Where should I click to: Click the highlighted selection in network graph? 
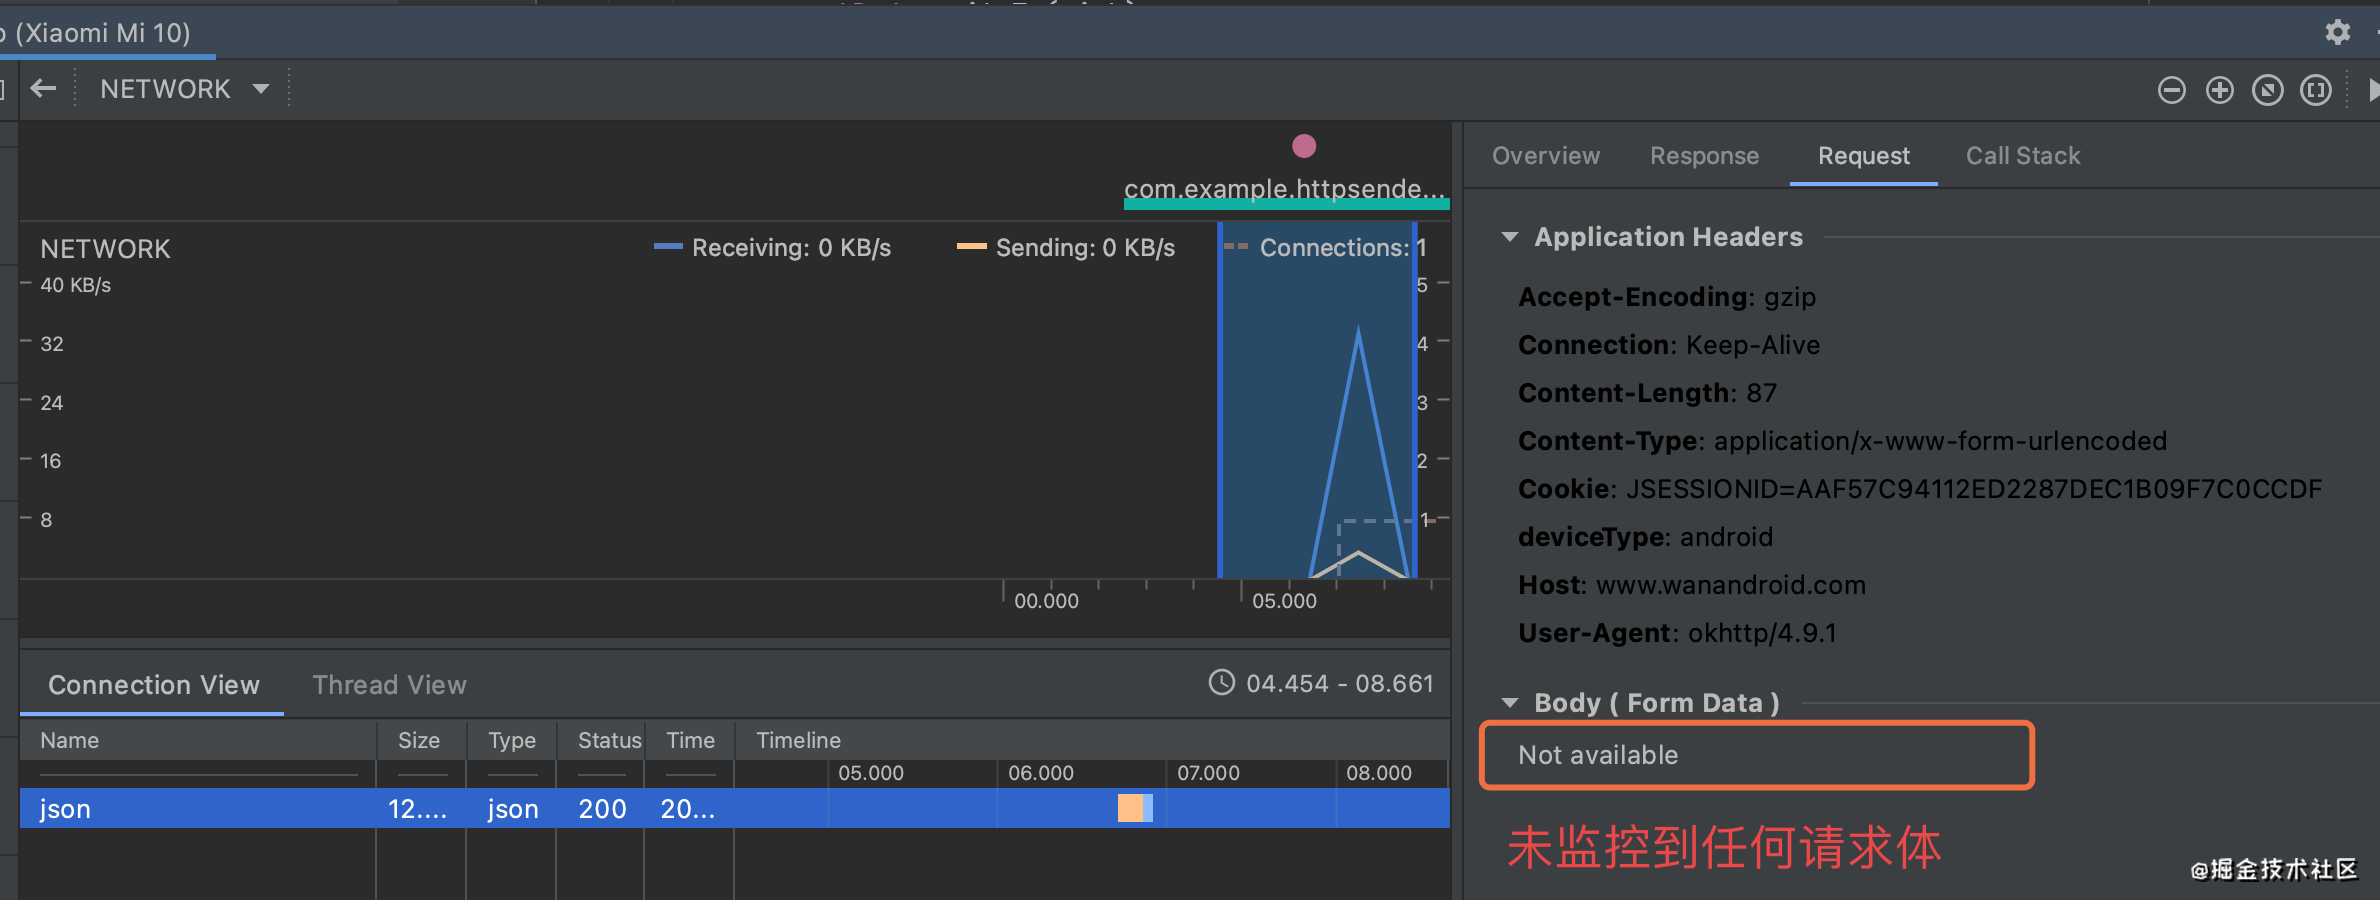(x=1318, y=400)
